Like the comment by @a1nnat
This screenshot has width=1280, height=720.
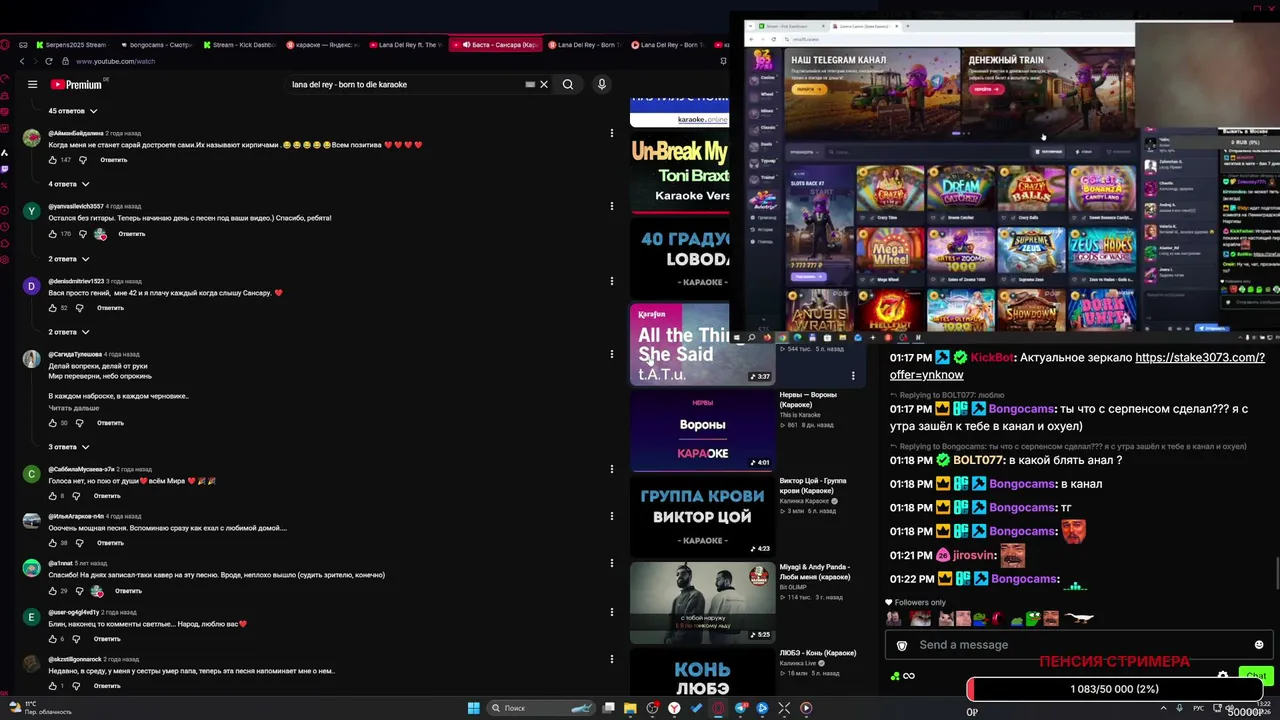tap(53, 591)
